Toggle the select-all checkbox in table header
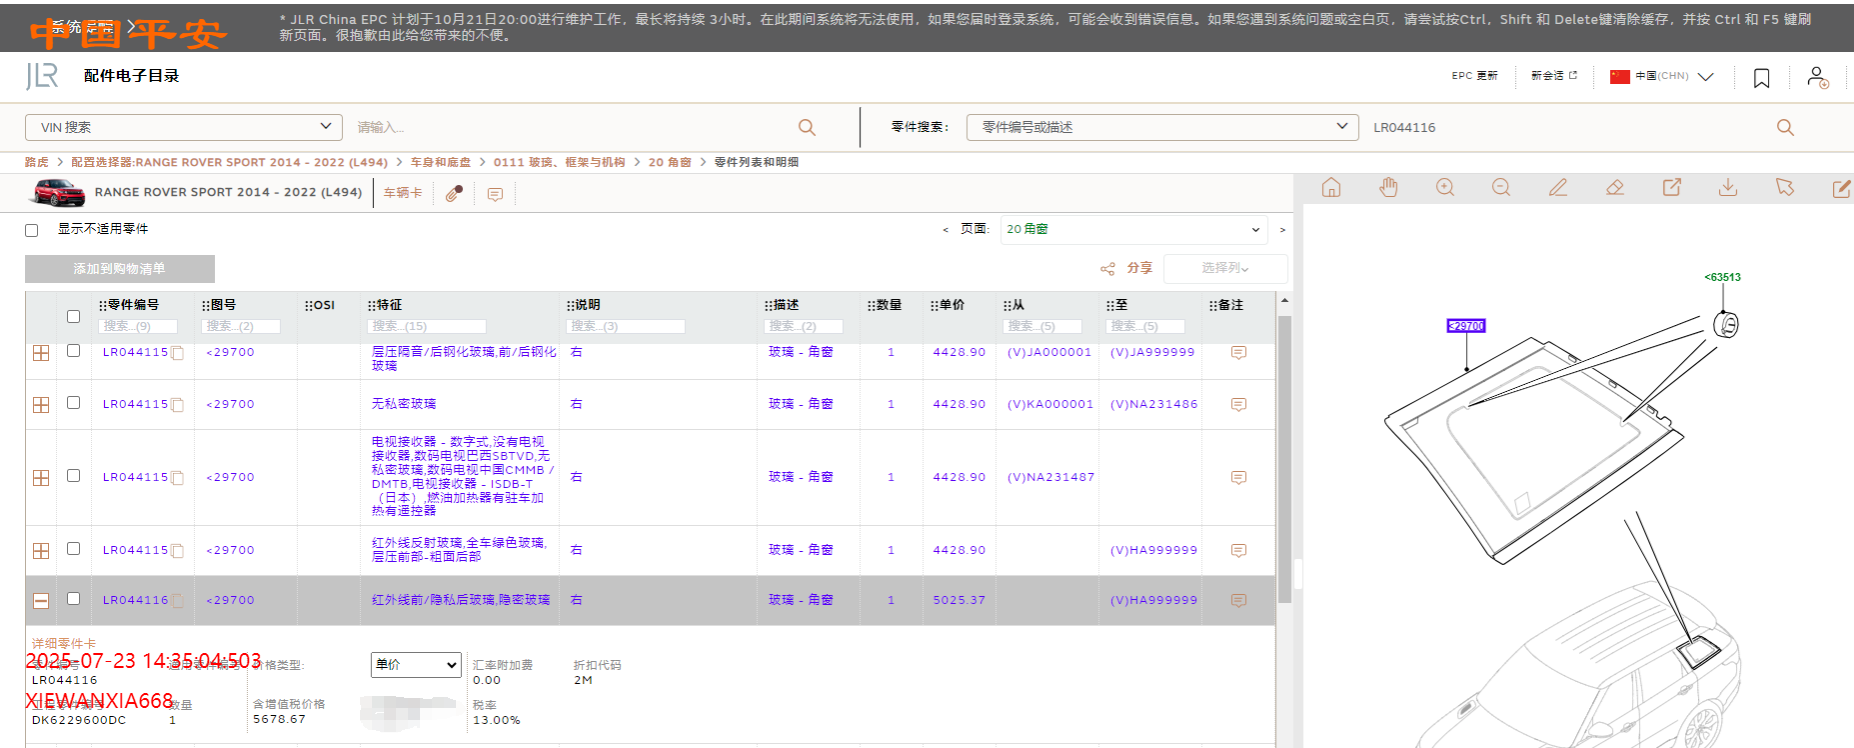This screenshot has height=748, width=1854. pos(73,316)
